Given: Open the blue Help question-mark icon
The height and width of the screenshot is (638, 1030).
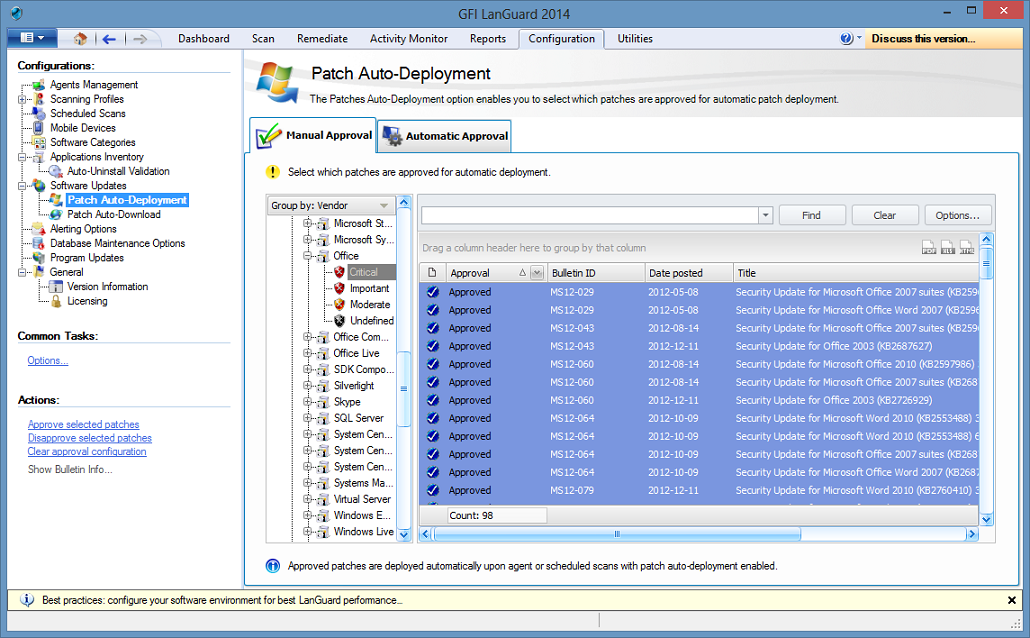Looking at the screenshot, I should point(846,38).
